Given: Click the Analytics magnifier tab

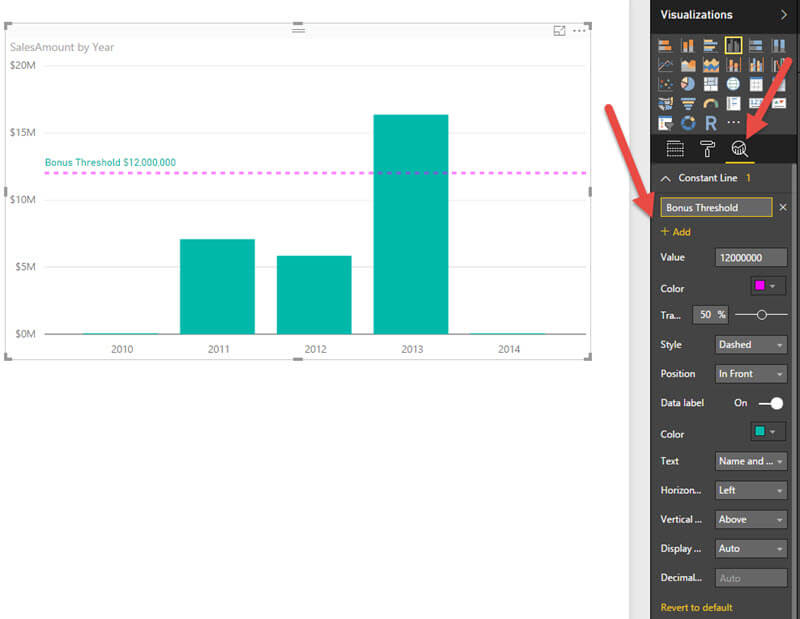Looking at the screenshot, I should [x=740, y=149].
